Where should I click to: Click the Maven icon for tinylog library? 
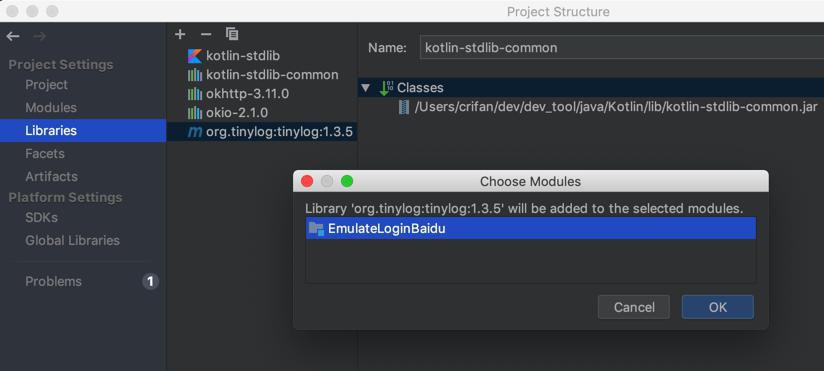coord(194,132)
